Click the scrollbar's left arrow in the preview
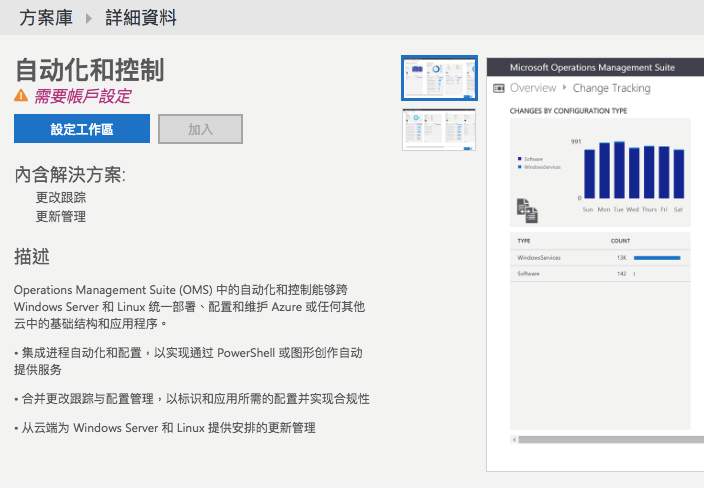 click(514, 440)
